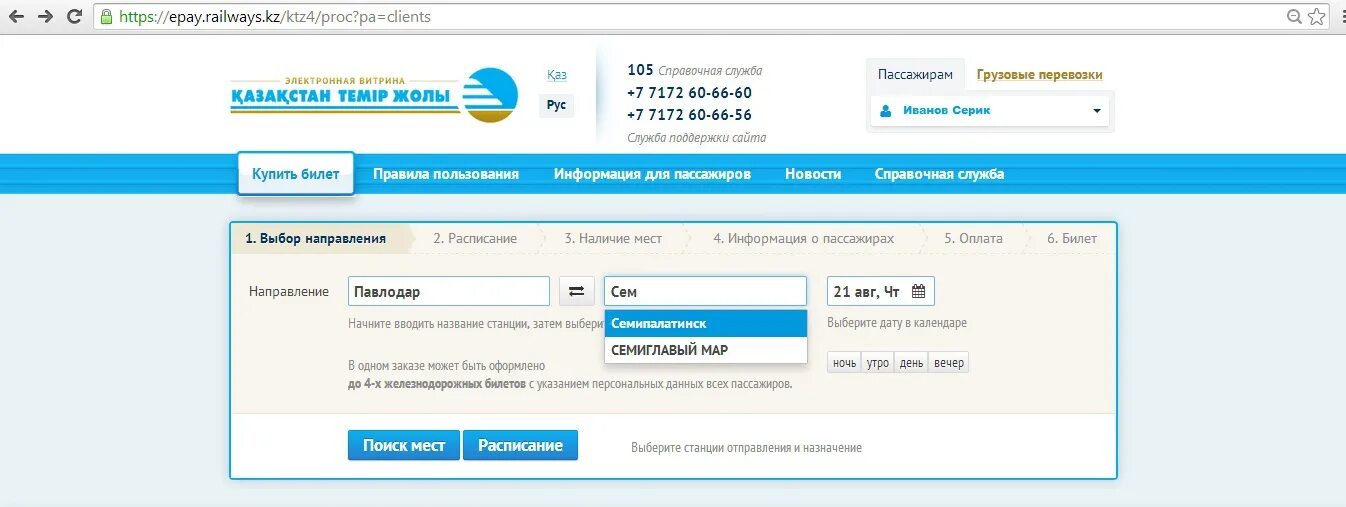The image size is (1346, 507).
Task: Click the Қазақстан Темір Жолы logo
Action: coord(375,96)
